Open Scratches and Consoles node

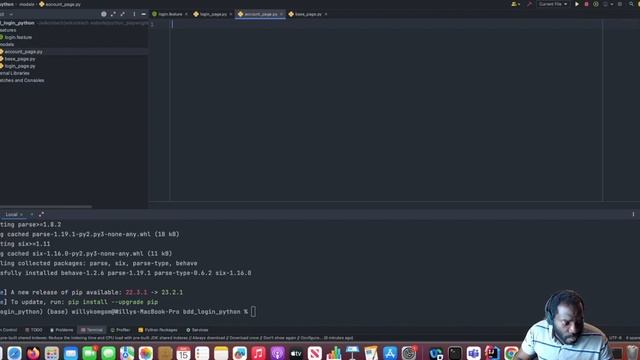tap(22, 80)
